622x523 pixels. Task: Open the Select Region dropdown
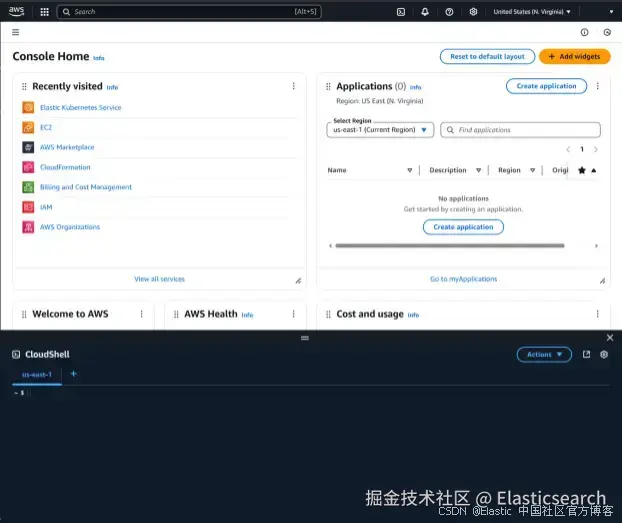tap(380, 130)
